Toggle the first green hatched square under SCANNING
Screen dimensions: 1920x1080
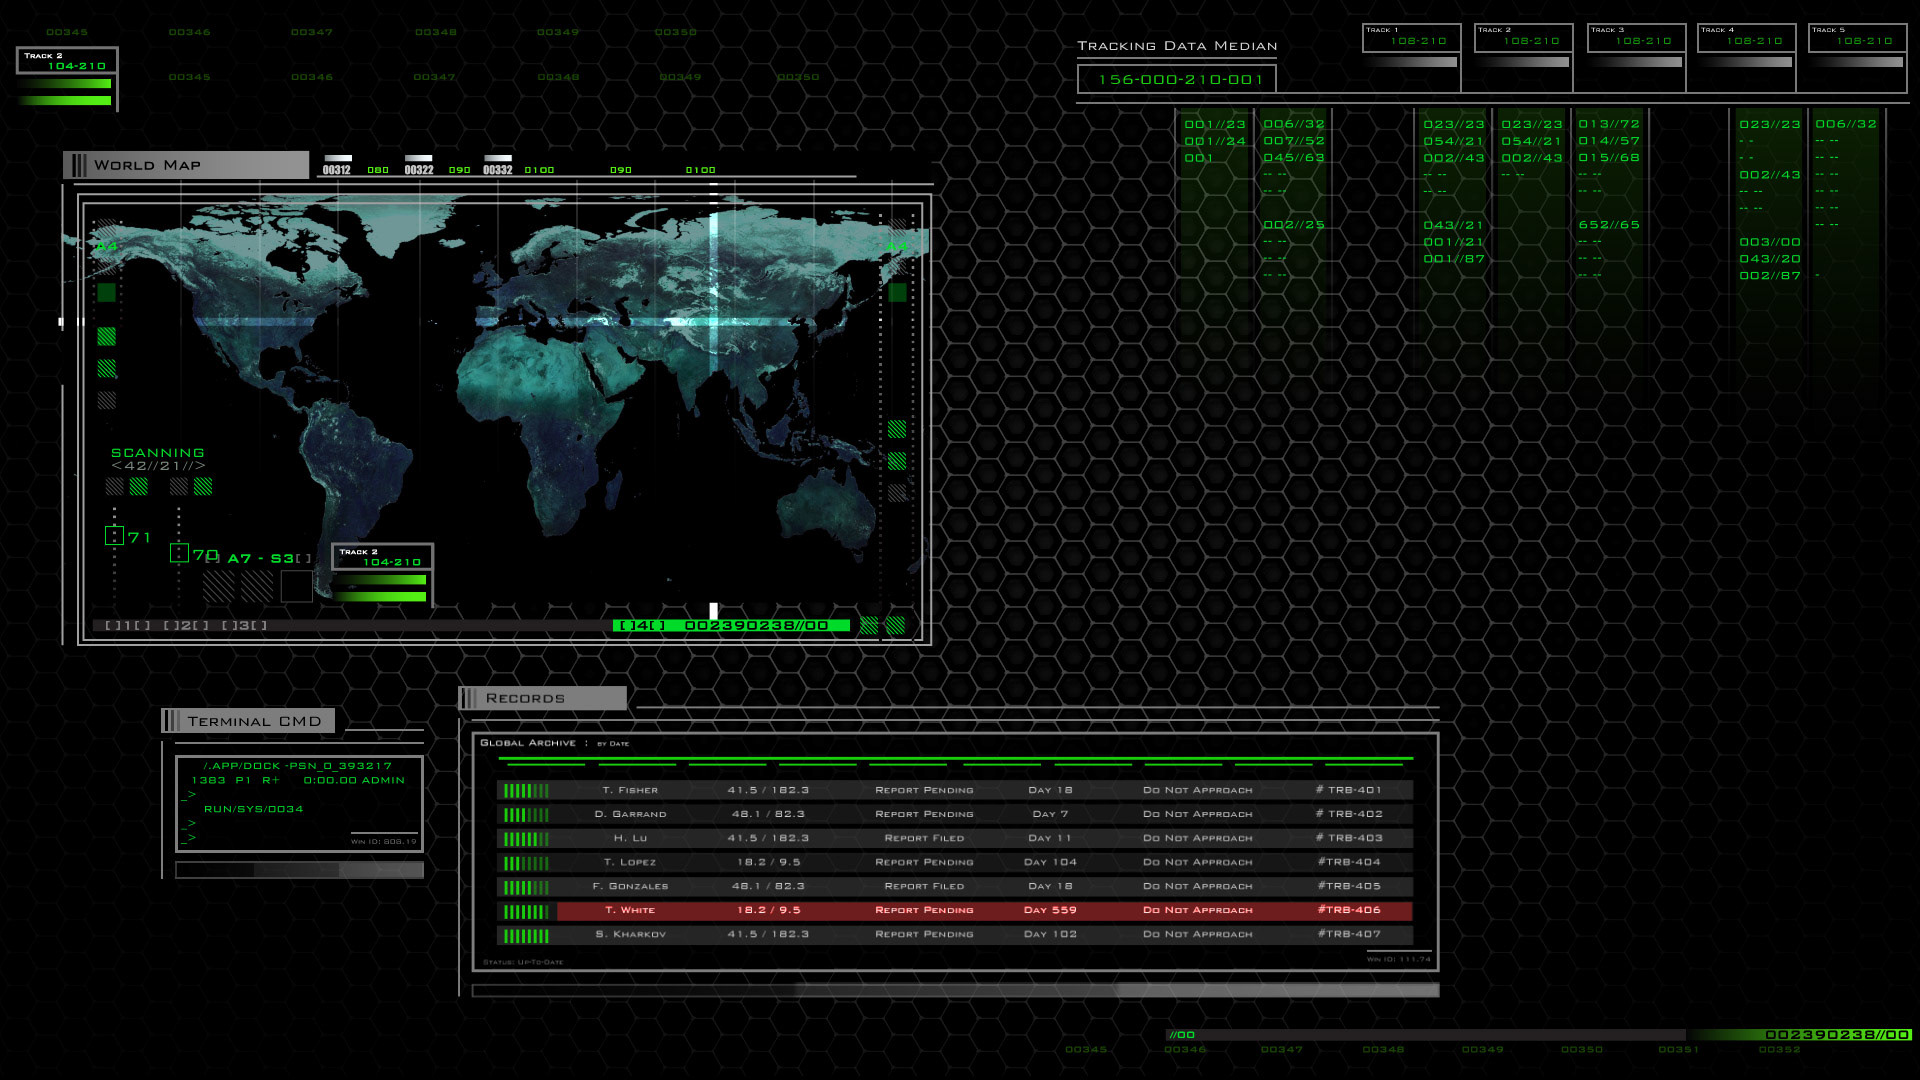coord(139,486)
